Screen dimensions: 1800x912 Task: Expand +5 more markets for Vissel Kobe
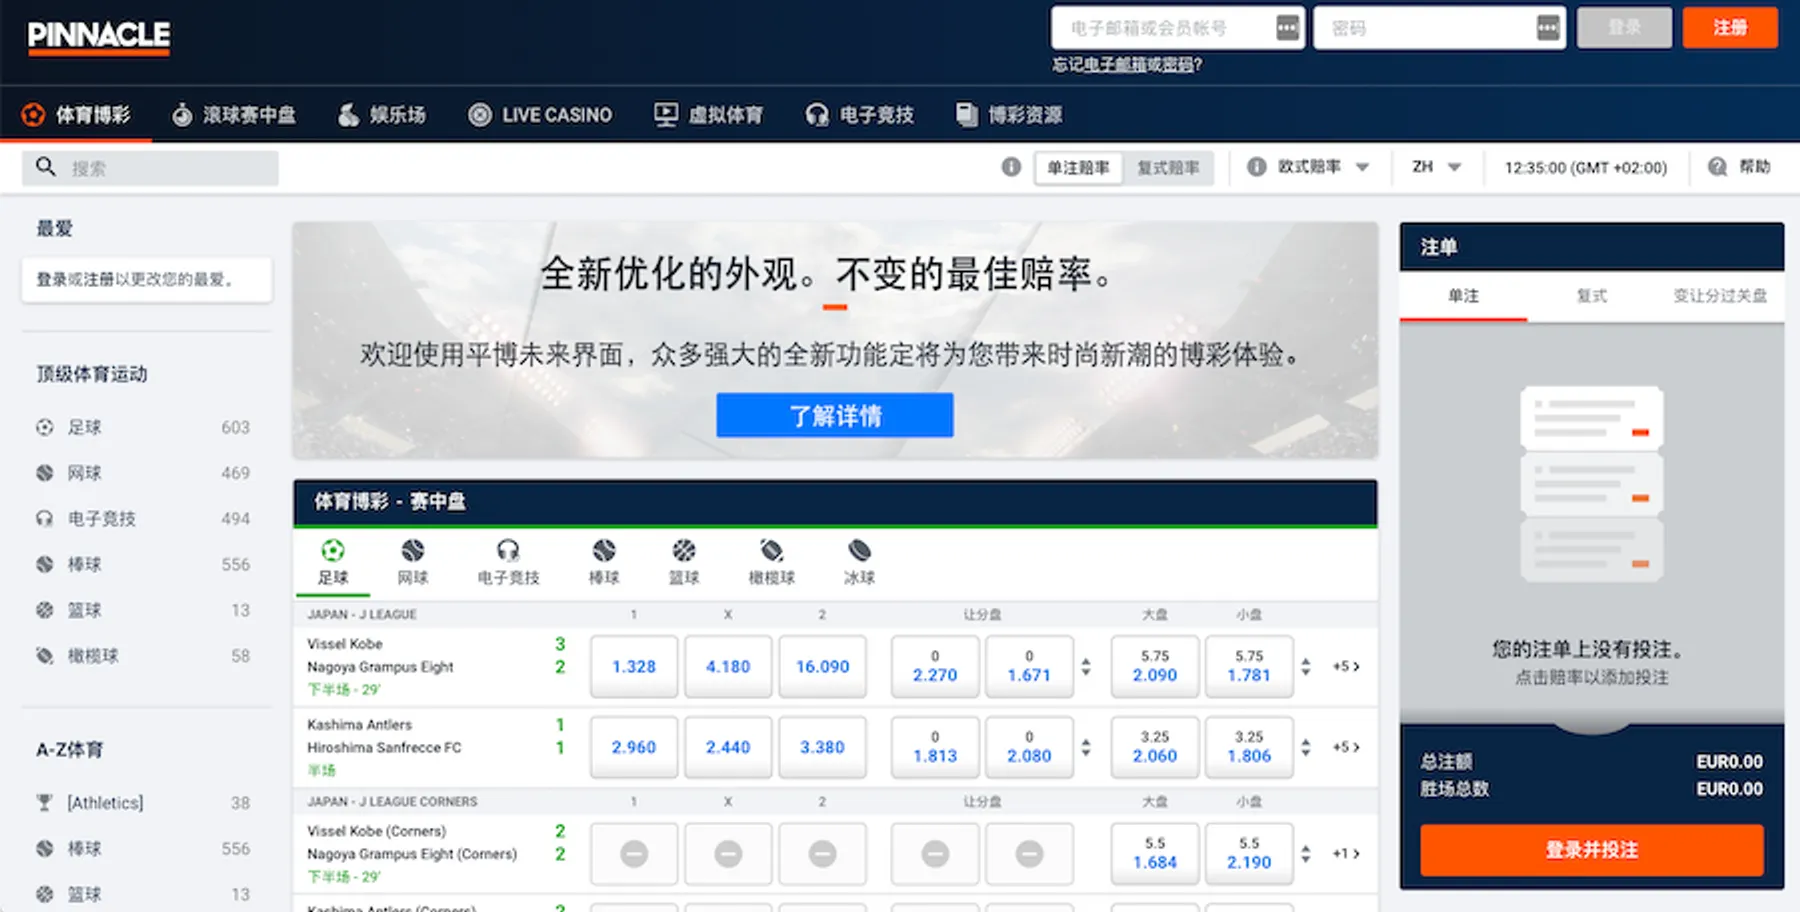(x=1346, y=666)
